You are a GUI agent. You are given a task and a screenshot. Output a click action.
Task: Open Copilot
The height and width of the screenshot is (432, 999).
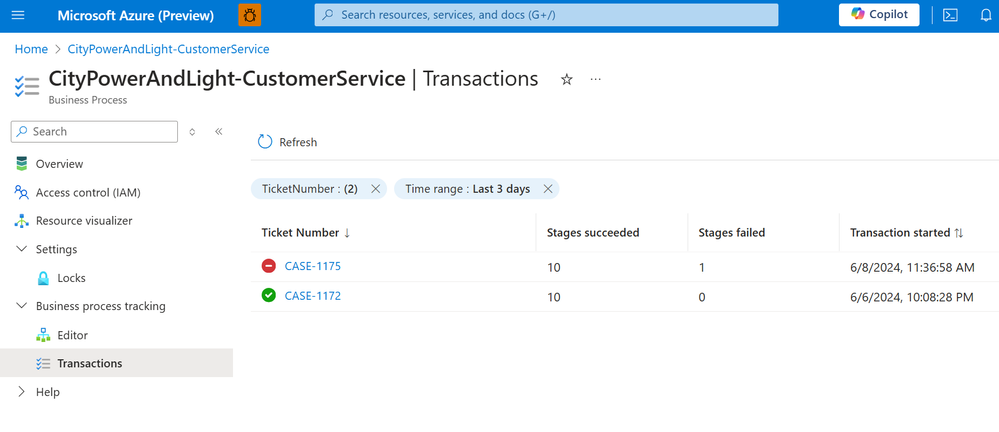(x=879, y=15)
